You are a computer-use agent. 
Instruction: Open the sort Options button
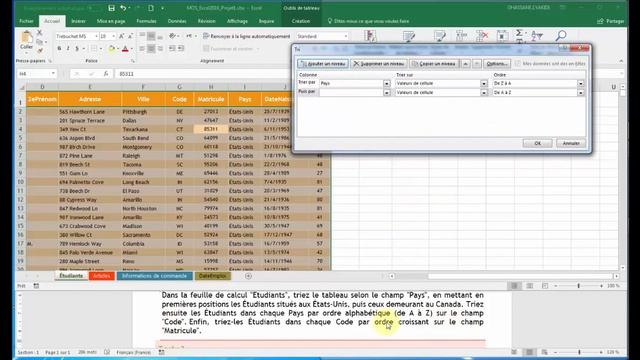click(497, 64)
